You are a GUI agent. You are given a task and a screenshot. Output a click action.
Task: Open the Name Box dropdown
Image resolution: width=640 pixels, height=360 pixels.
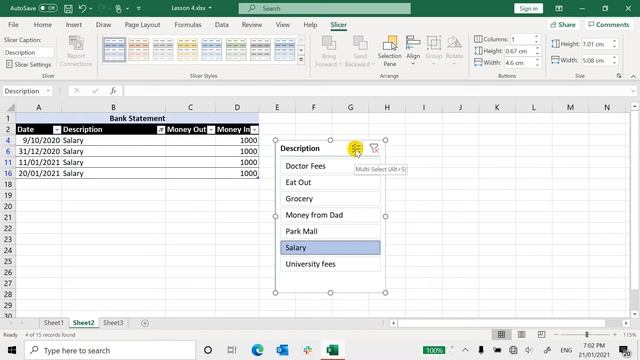(x=48, y=91)
